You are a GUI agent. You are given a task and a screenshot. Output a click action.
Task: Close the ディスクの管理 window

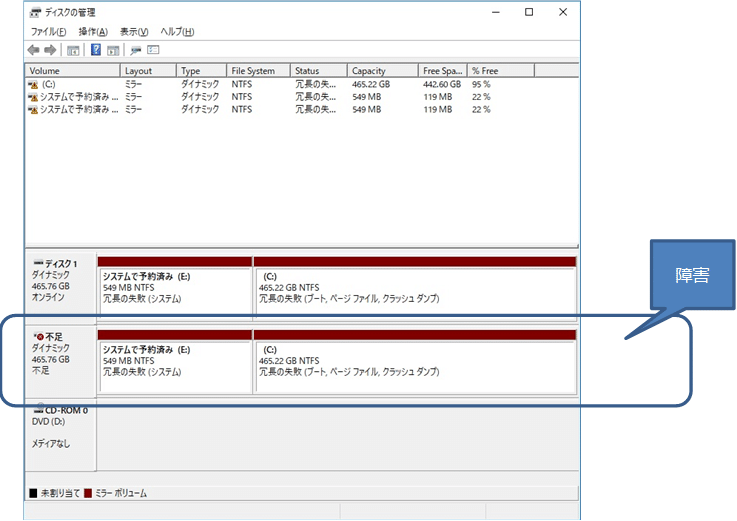(x=563, y=12)
